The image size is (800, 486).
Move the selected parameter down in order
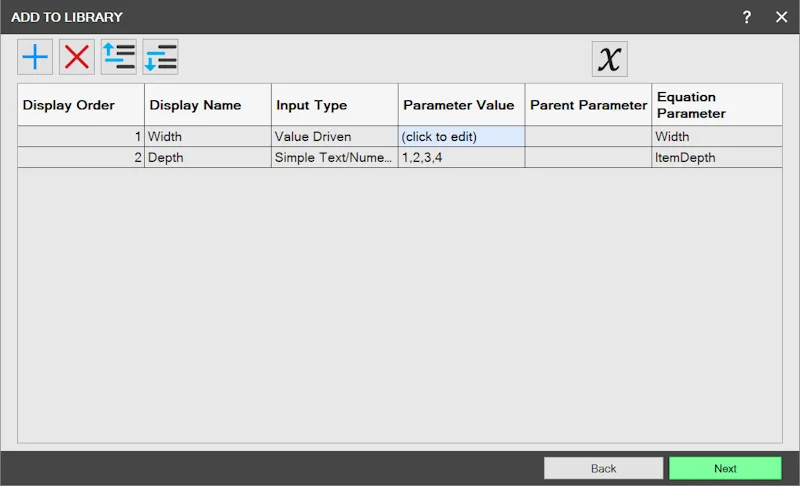point(160,57)
